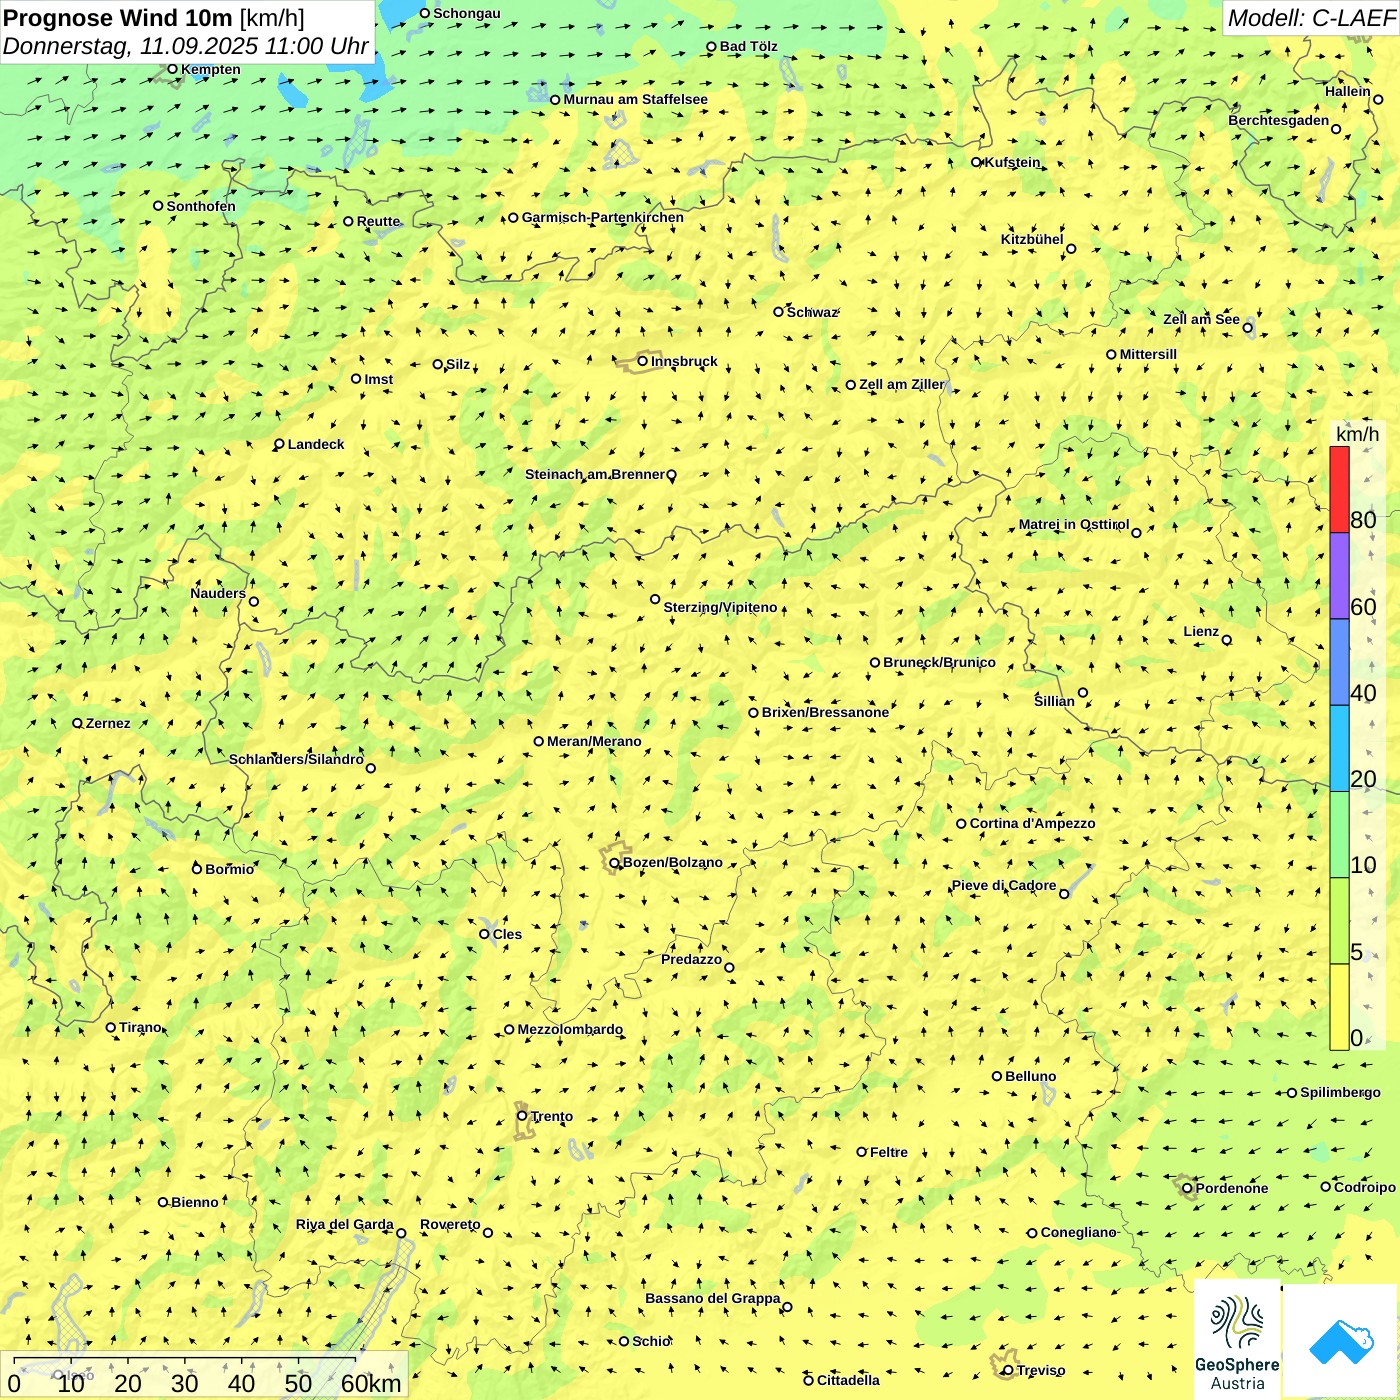Click the 'Matrei in Osttirol' label
Screen dimensions: 1400x1400
pos(1074,524)
